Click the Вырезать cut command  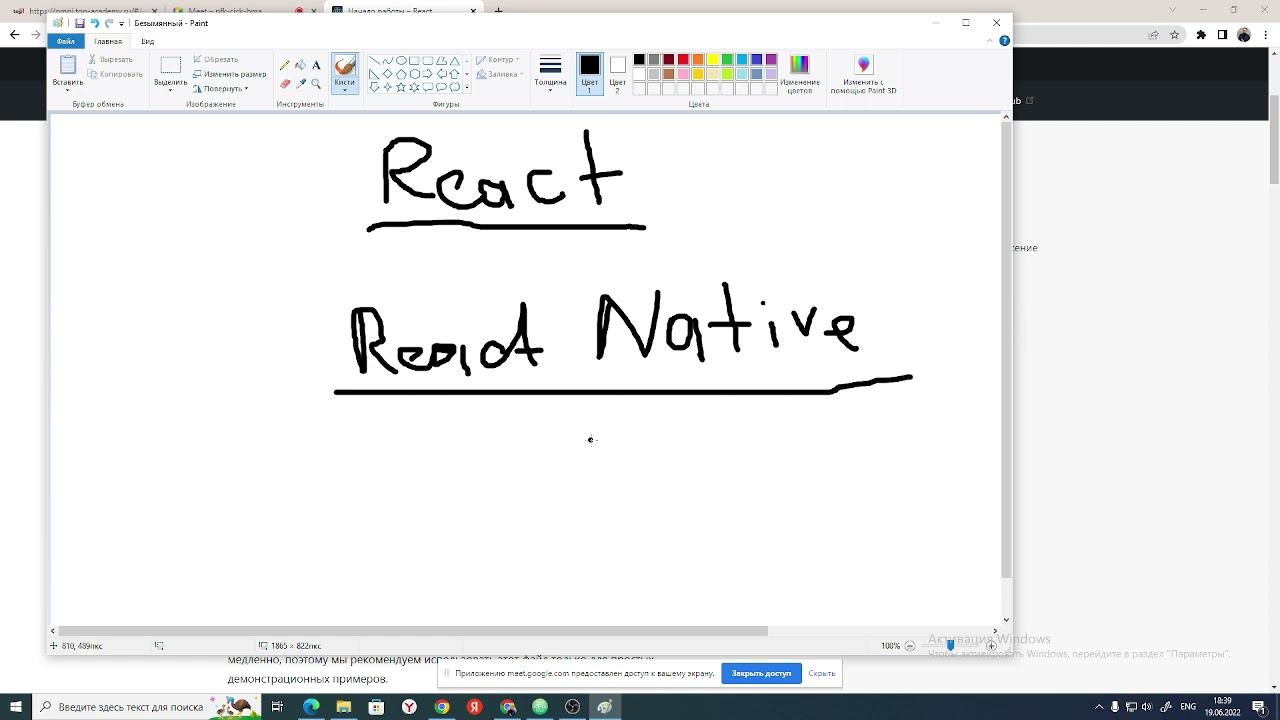(x=110, y=60)
